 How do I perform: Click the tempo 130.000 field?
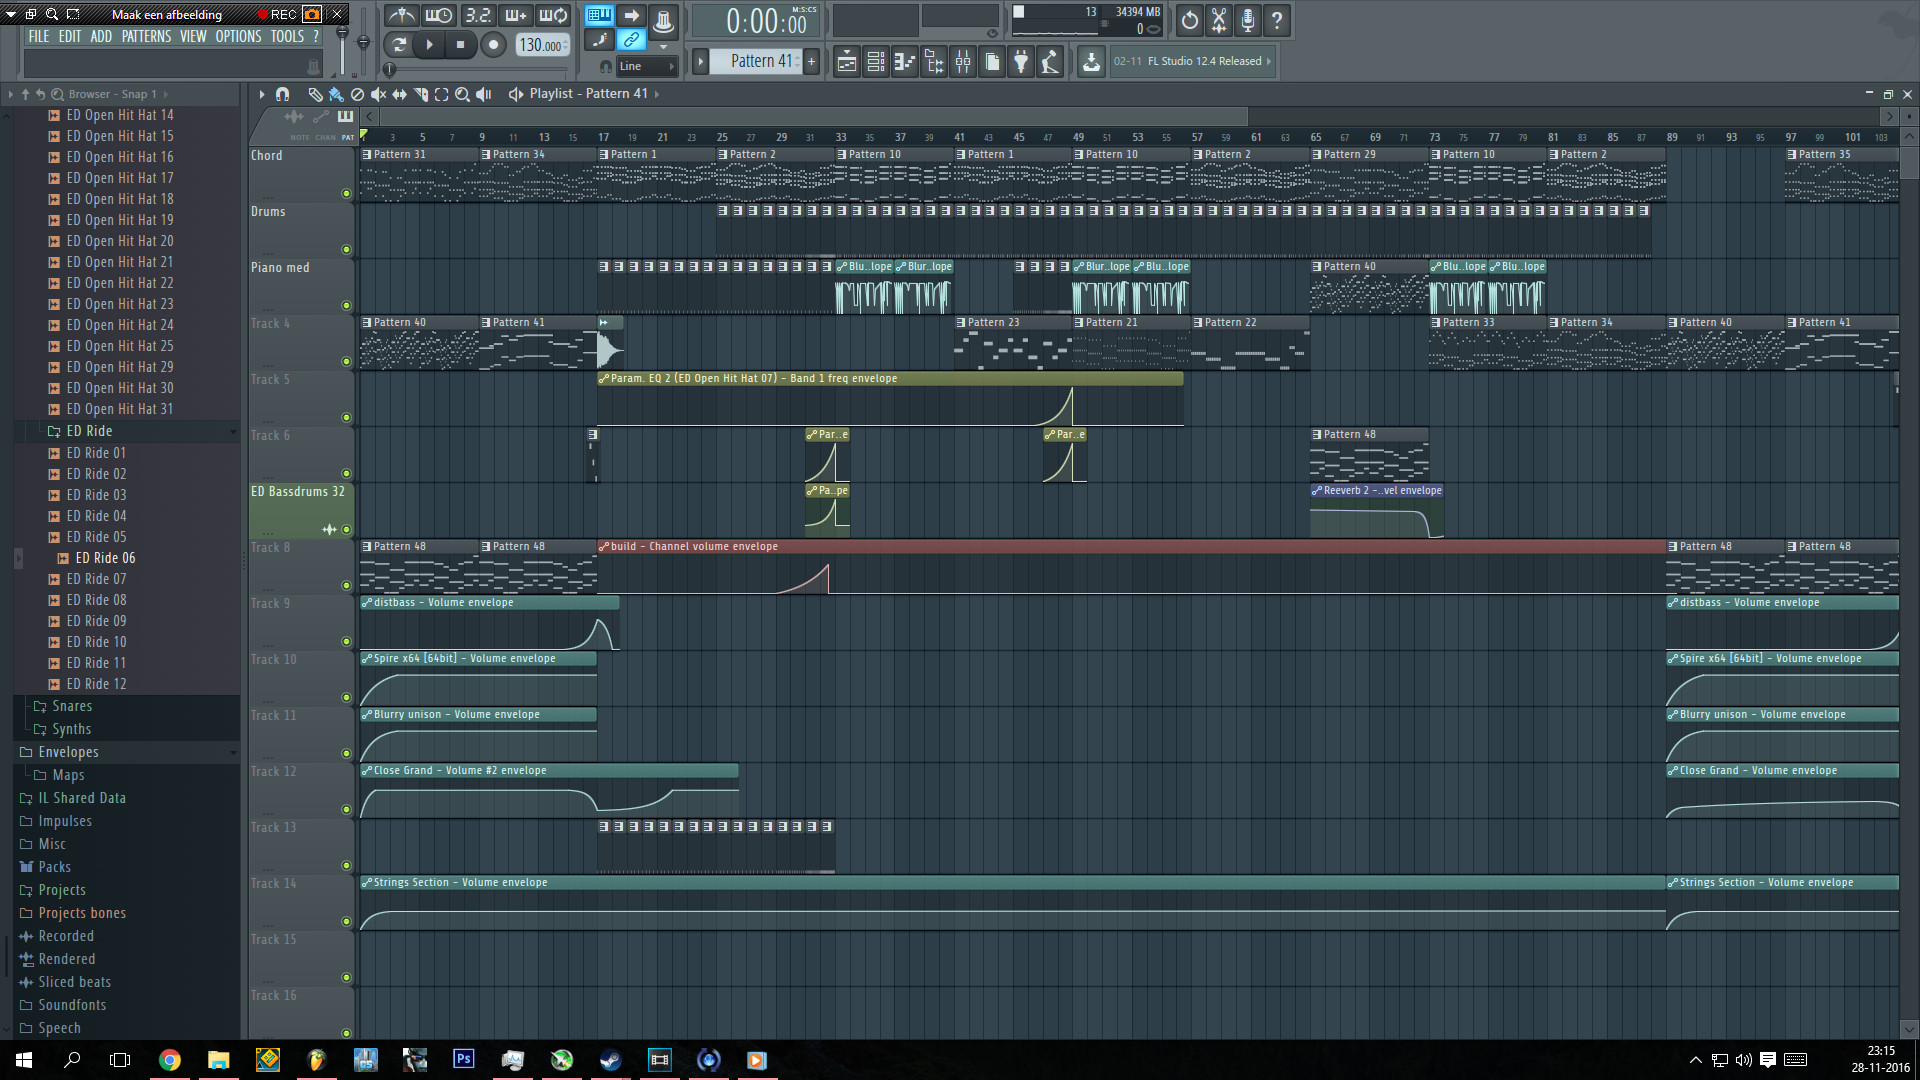543,45
